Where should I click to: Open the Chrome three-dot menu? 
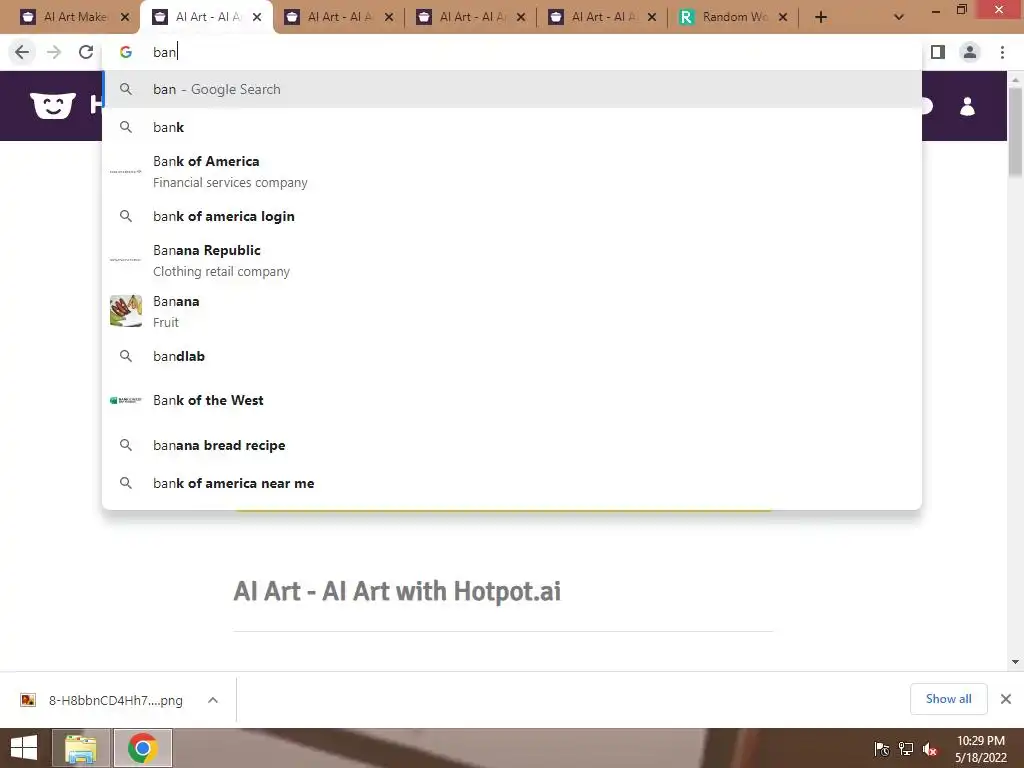click(x=1002, y=52)
